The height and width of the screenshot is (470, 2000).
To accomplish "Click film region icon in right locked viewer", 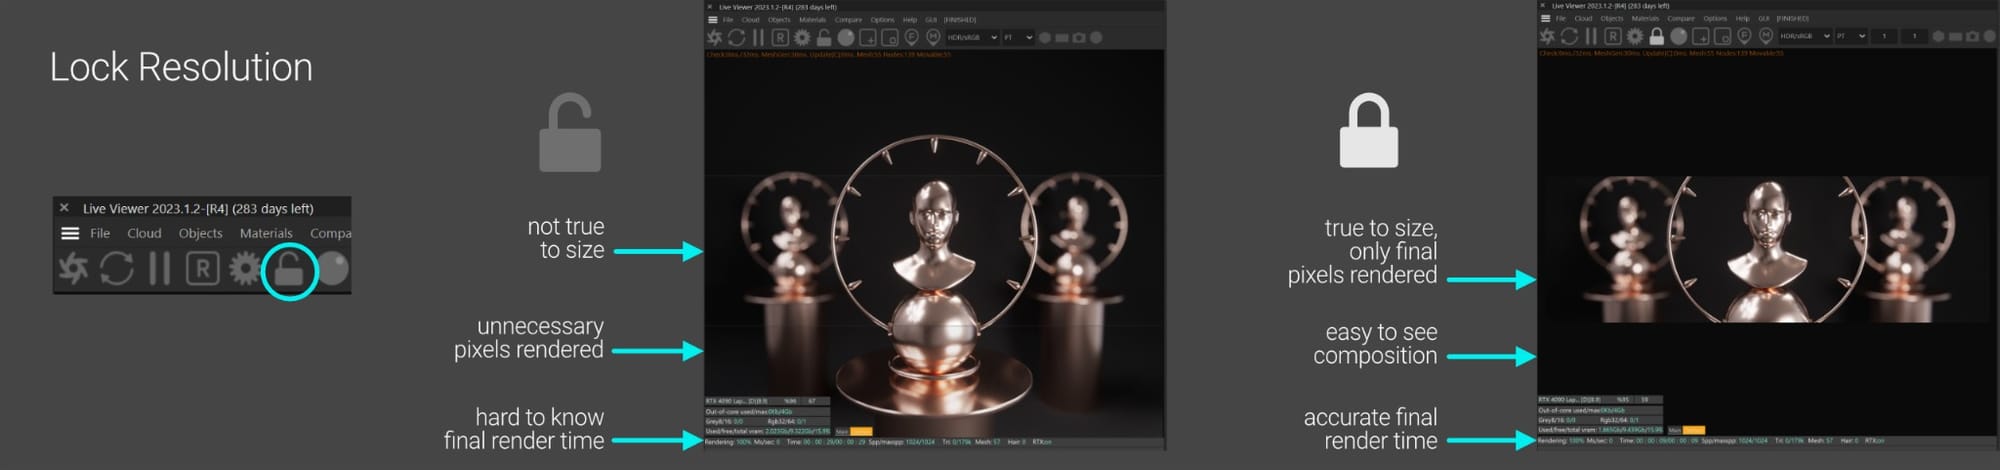I will [1722, 36].
